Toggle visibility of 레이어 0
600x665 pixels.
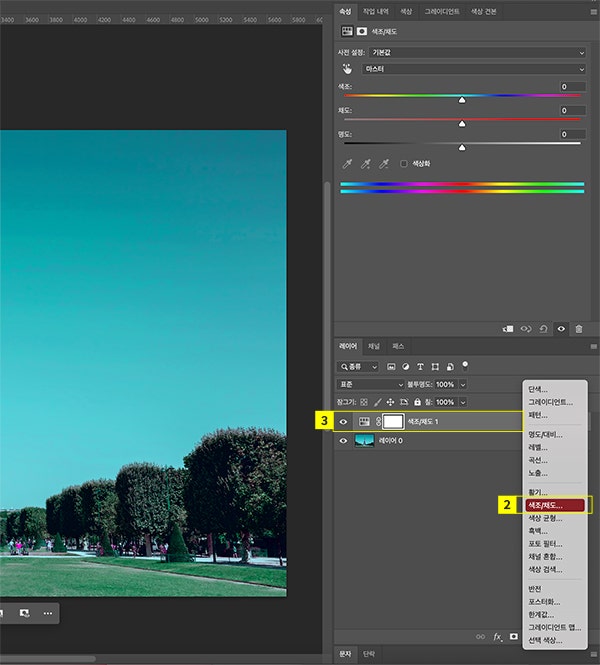click(x=343, y=440)
